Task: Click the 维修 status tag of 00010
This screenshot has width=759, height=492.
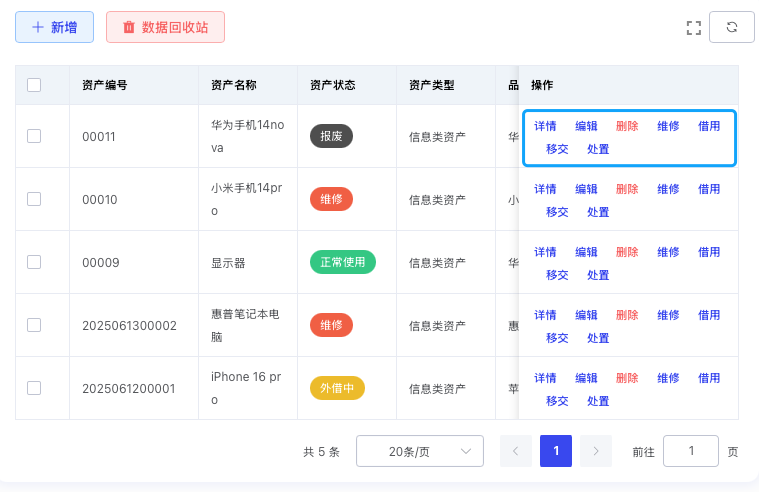Action: click(x=331, y=199)
